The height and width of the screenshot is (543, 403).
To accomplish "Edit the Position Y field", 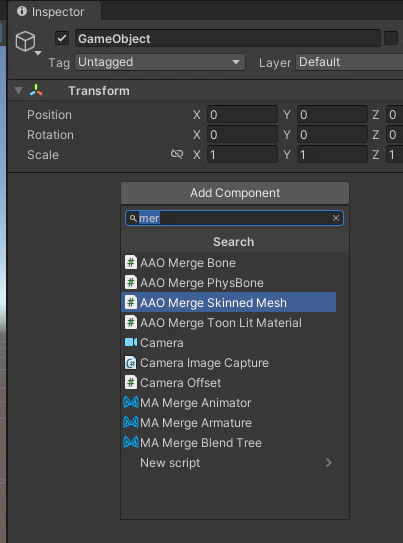I will (x=332, y=115).
